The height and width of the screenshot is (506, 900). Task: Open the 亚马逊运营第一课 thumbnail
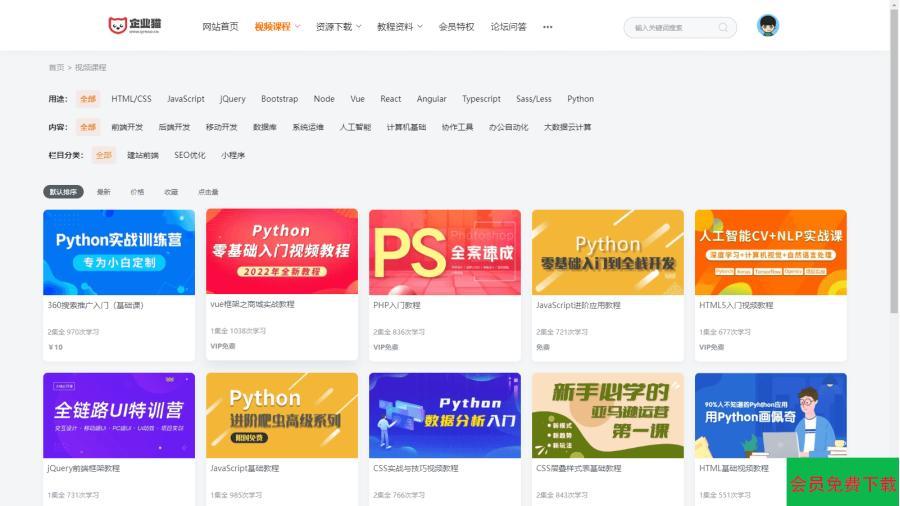point(608,415)
